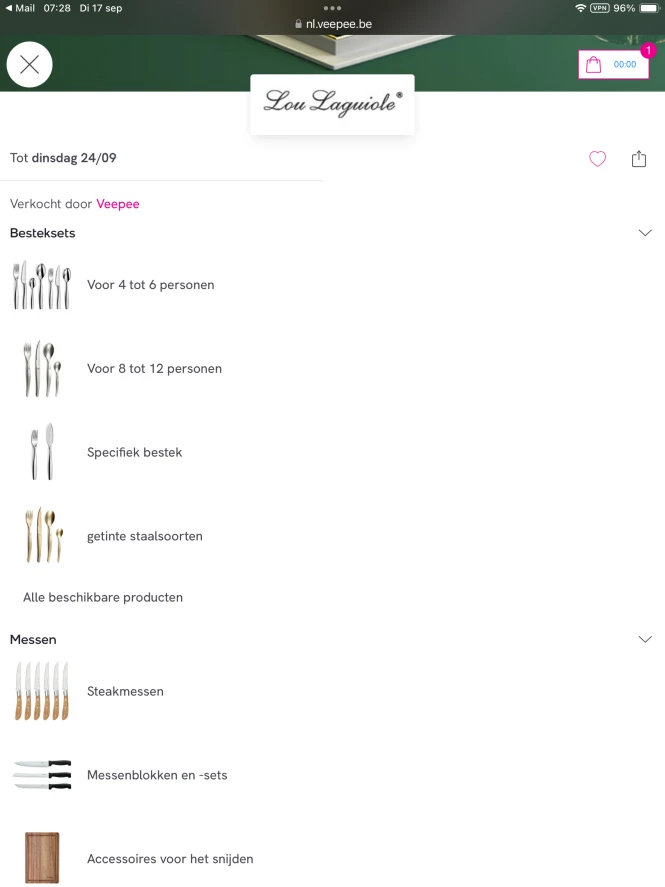View 'Alle beschikbare producten'
The height and width of the screenshot is (887, 665).
(103, 598)
